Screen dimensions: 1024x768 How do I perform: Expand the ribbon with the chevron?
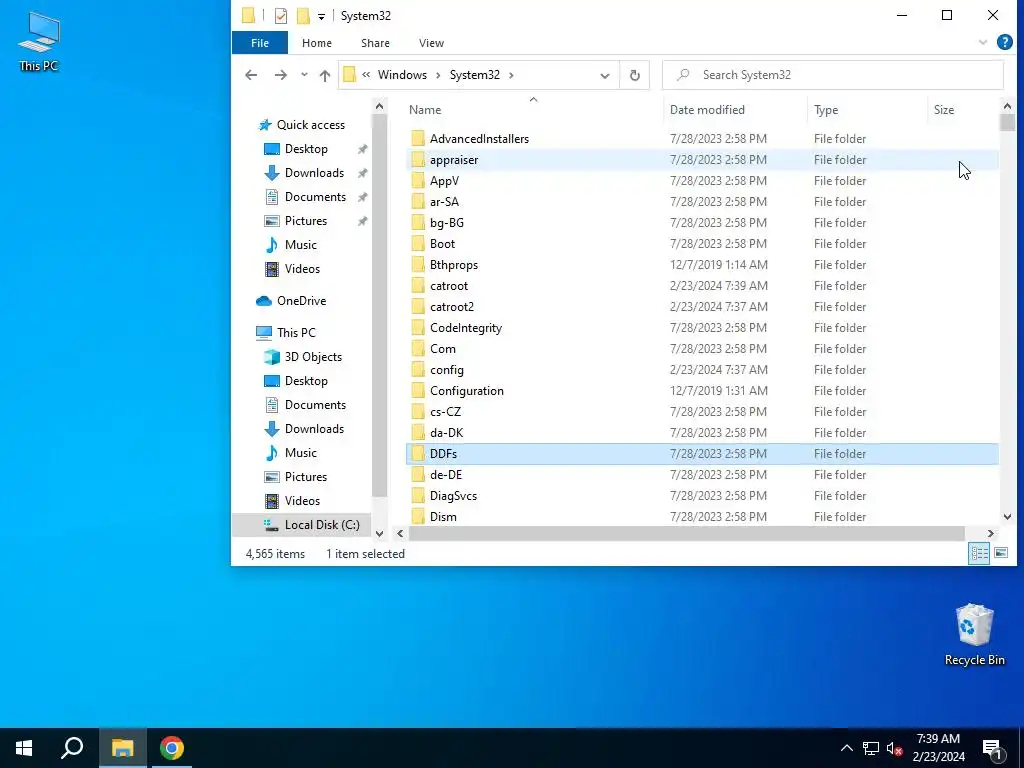(983, 42)
